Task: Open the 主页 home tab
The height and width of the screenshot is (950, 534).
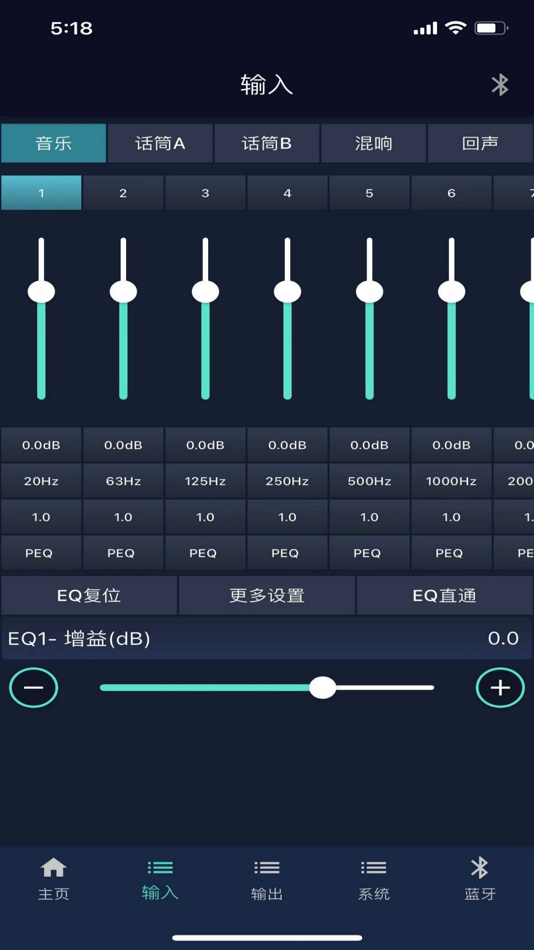Action: point(53,879)
